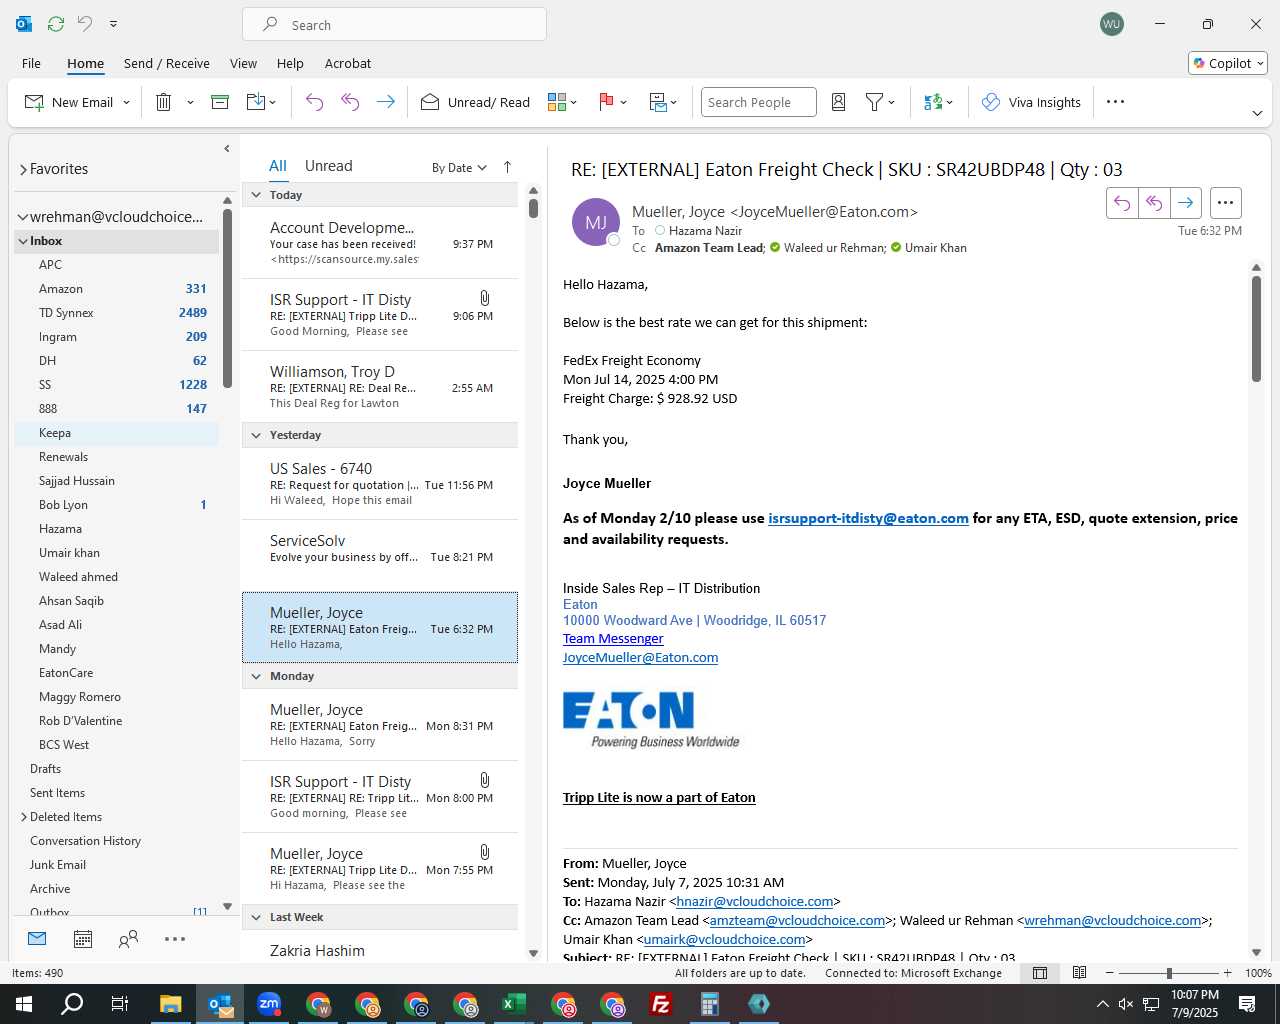Show Unread messages filter tab
The image size is (1280, 1024).
coord(328,166)
